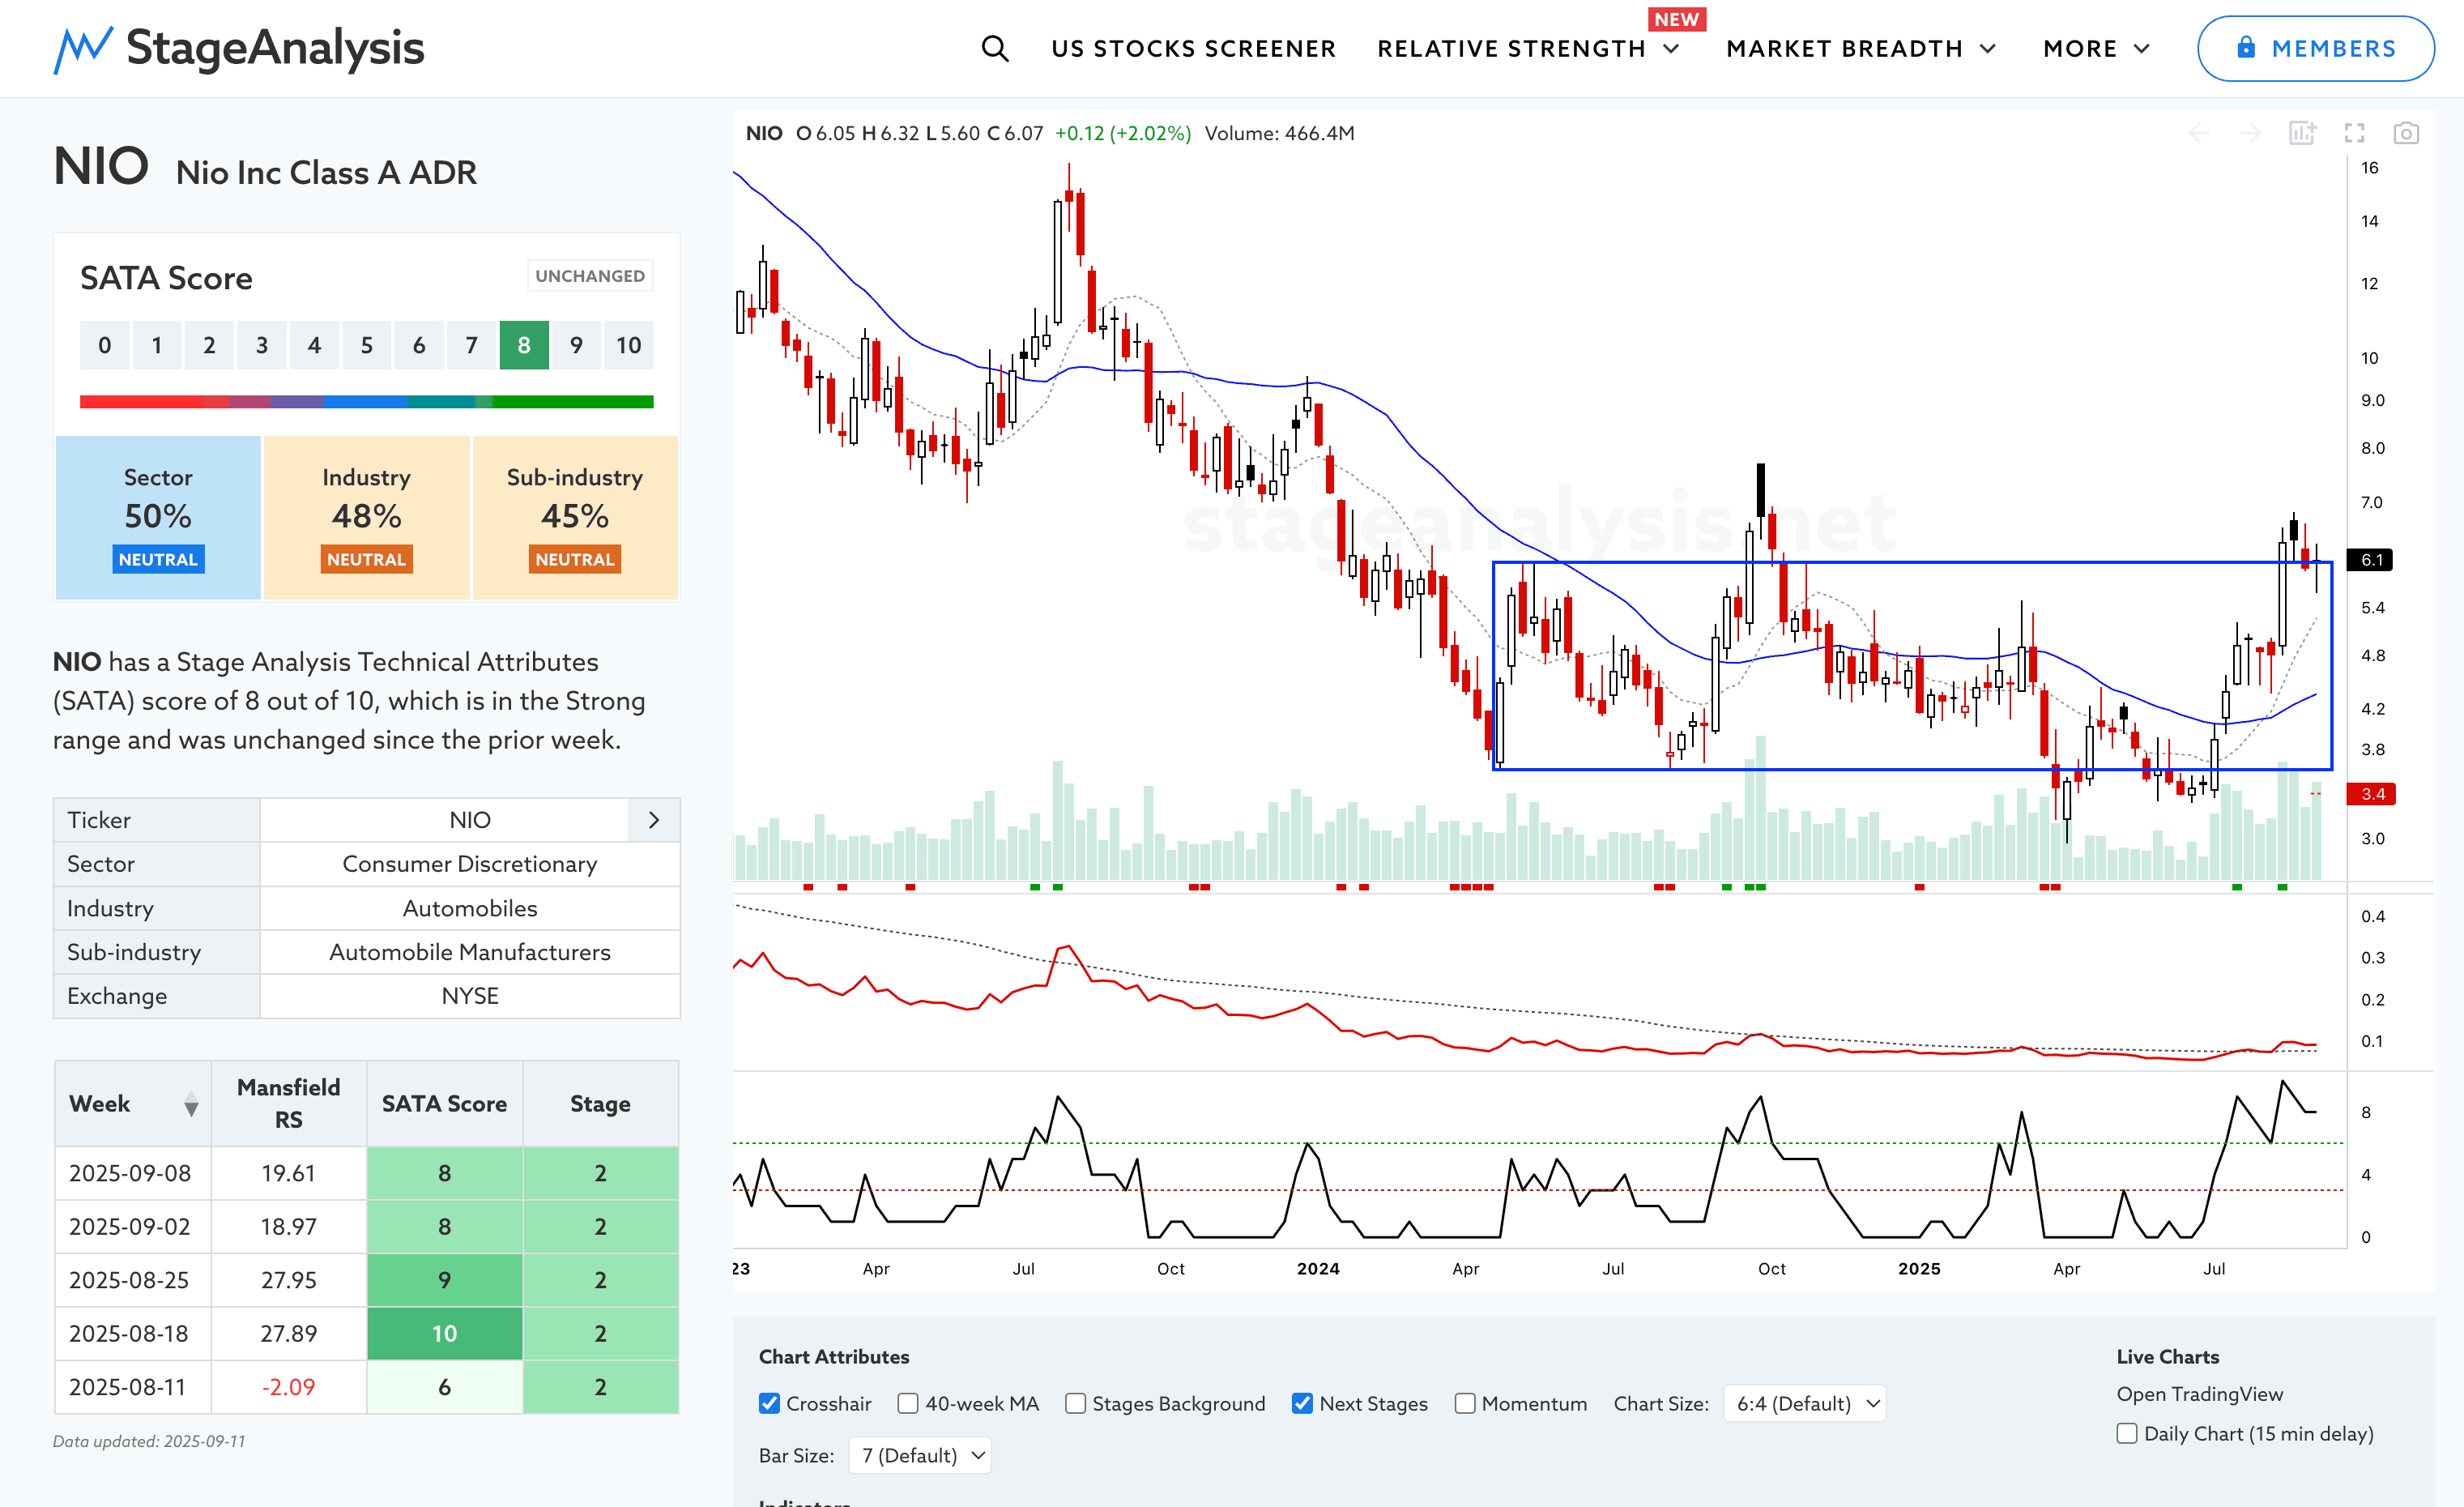Click the Data updated 2025-09-11 note
The height and width of the screenshot is (1507, 2464).
click(x=149, y=1441)
